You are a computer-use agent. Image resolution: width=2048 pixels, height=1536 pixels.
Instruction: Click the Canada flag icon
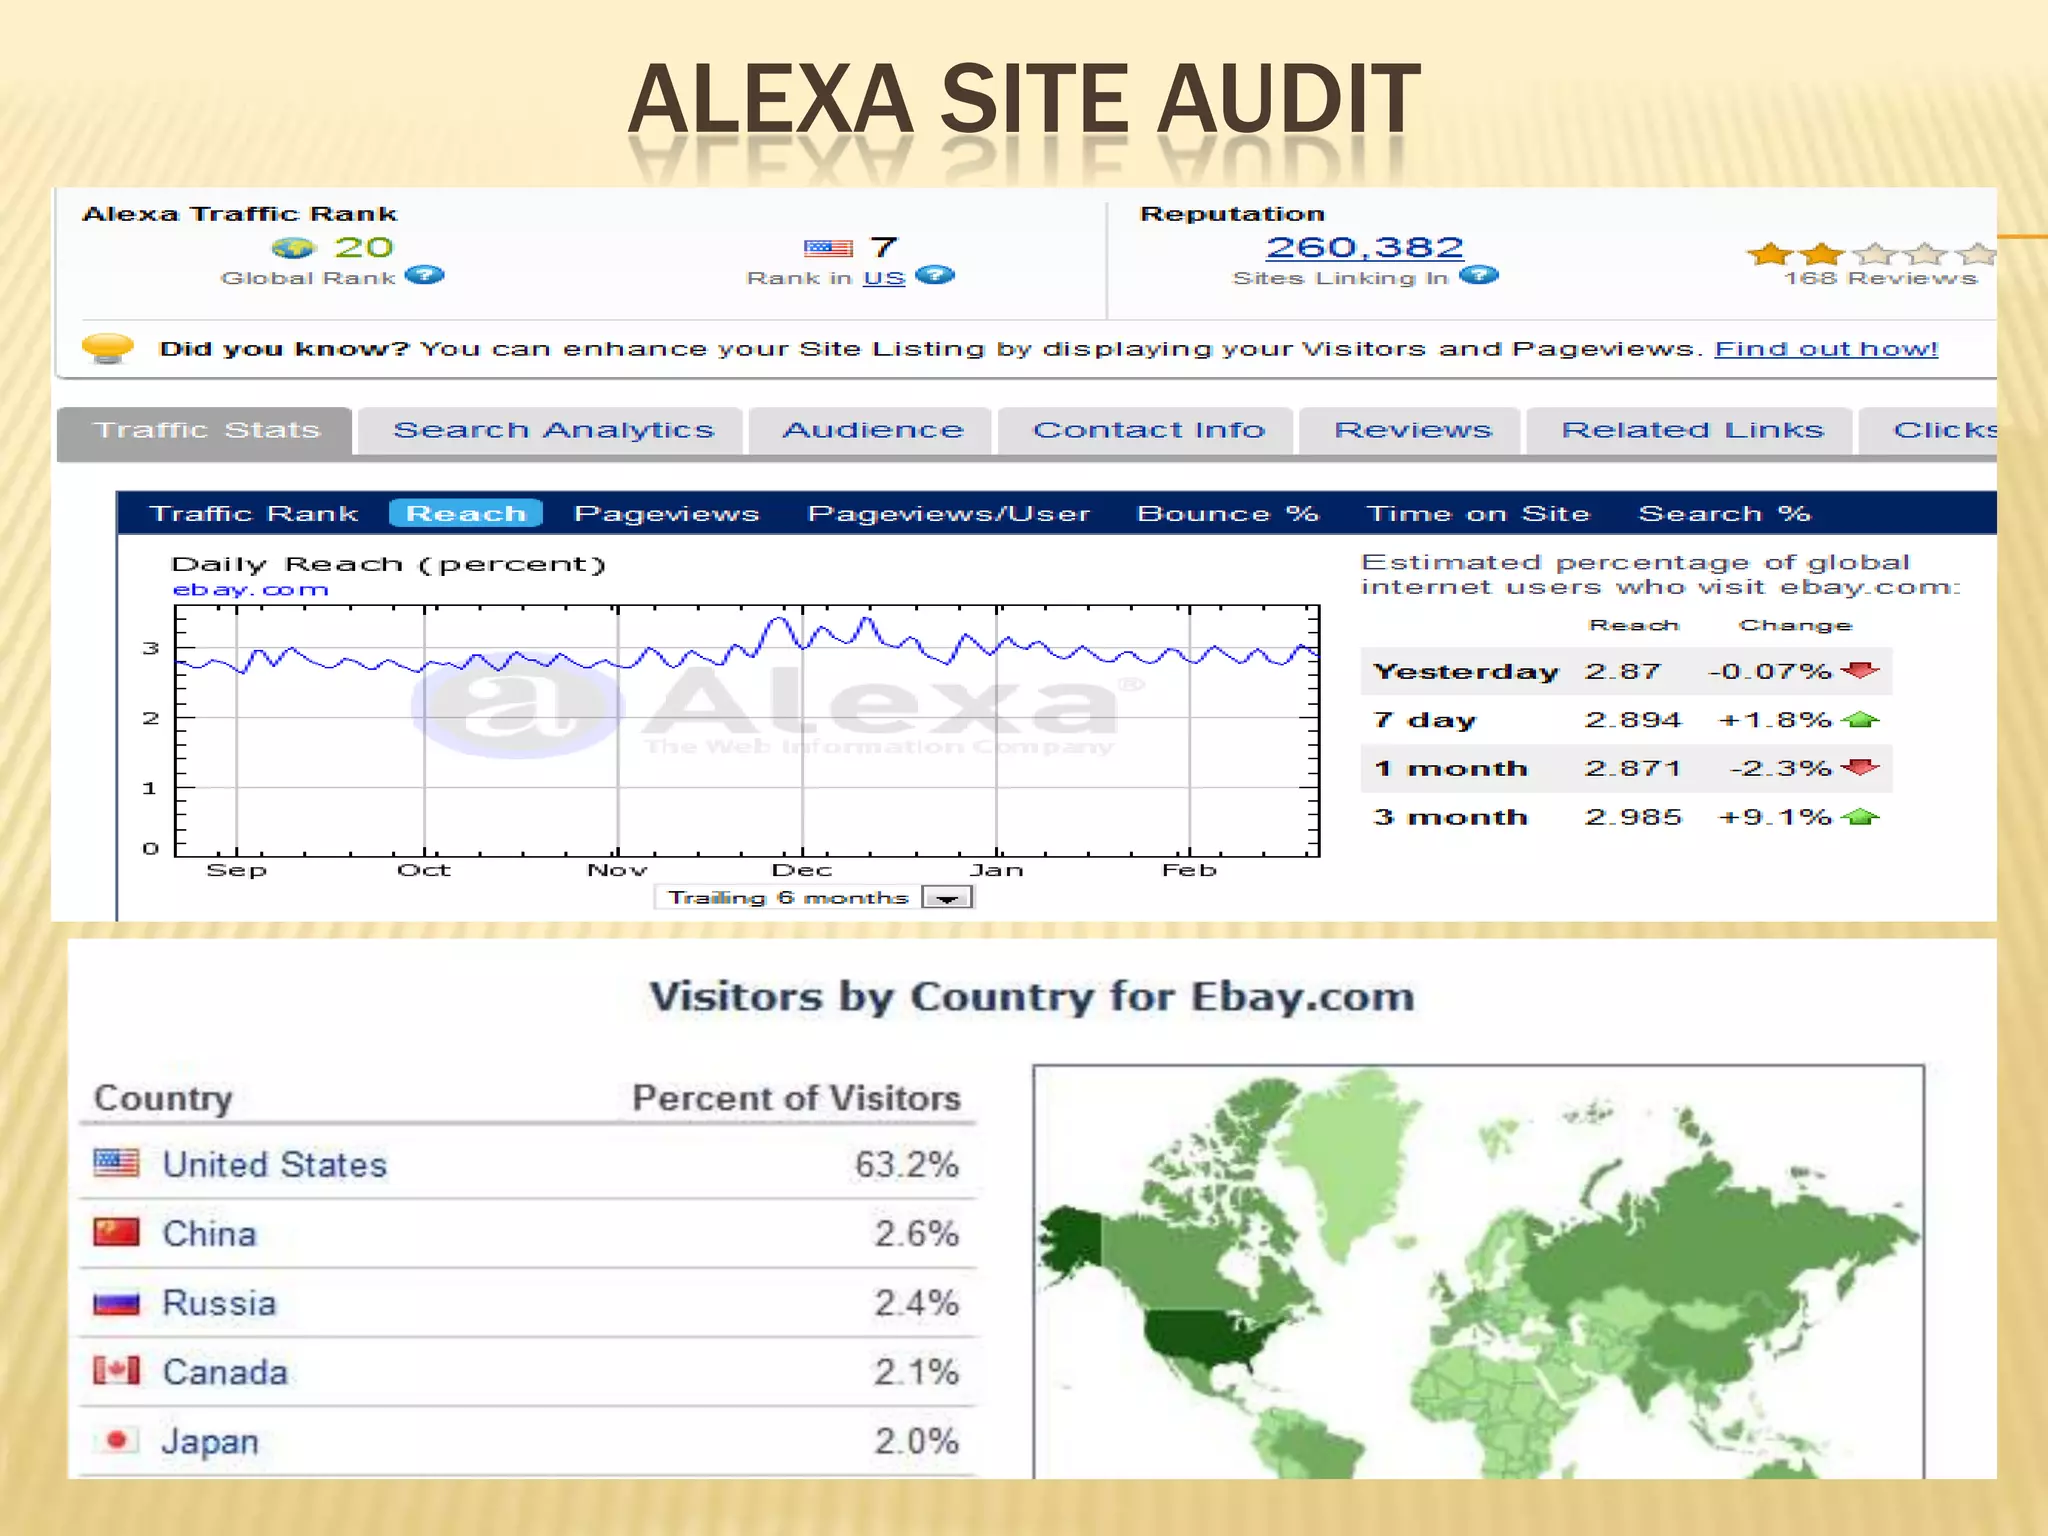(x=116, y=1370)
